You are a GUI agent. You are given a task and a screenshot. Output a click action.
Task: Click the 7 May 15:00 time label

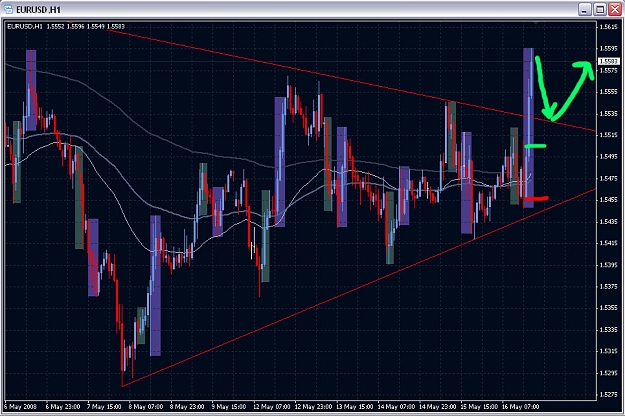coord(104,407)
